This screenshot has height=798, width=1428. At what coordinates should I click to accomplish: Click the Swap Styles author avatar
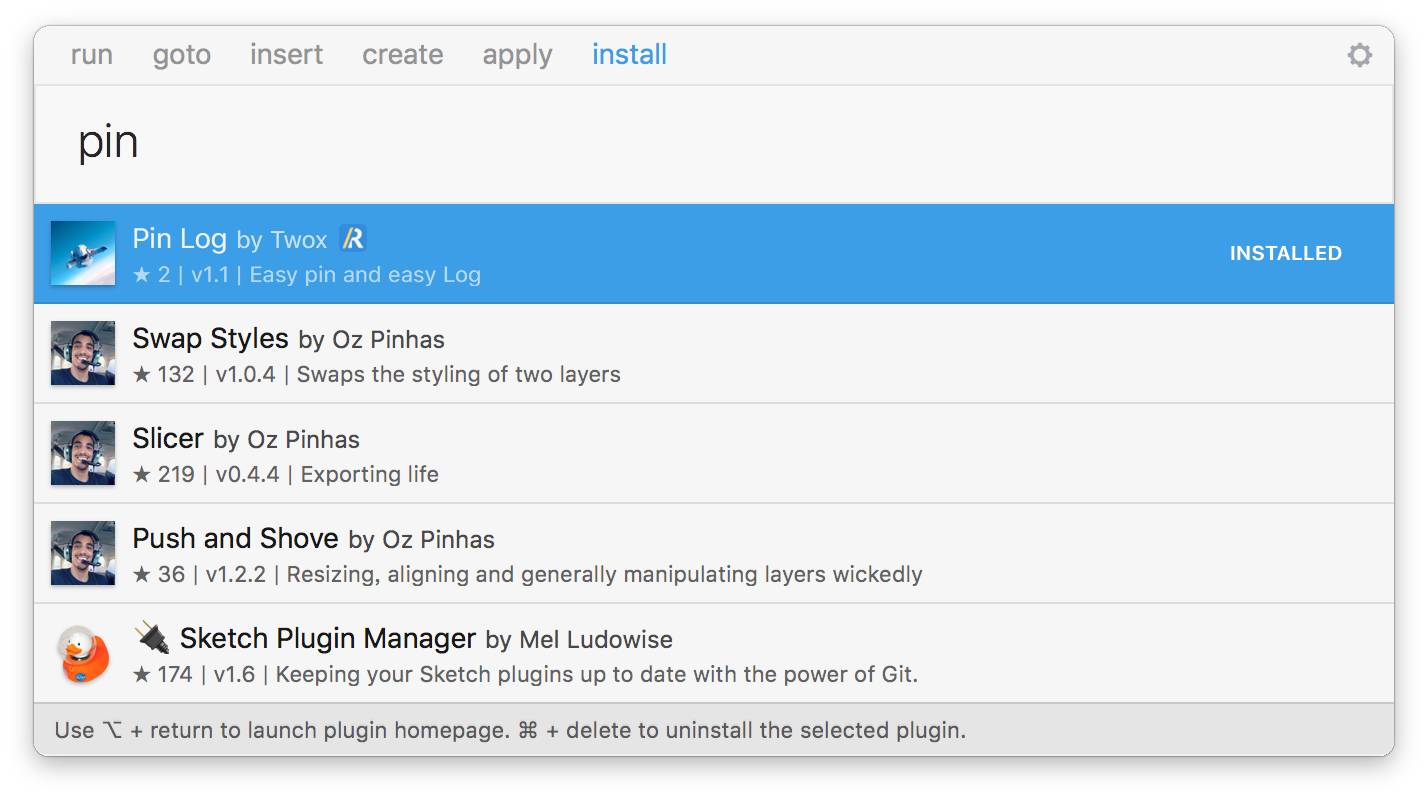[x=83, y=353]
